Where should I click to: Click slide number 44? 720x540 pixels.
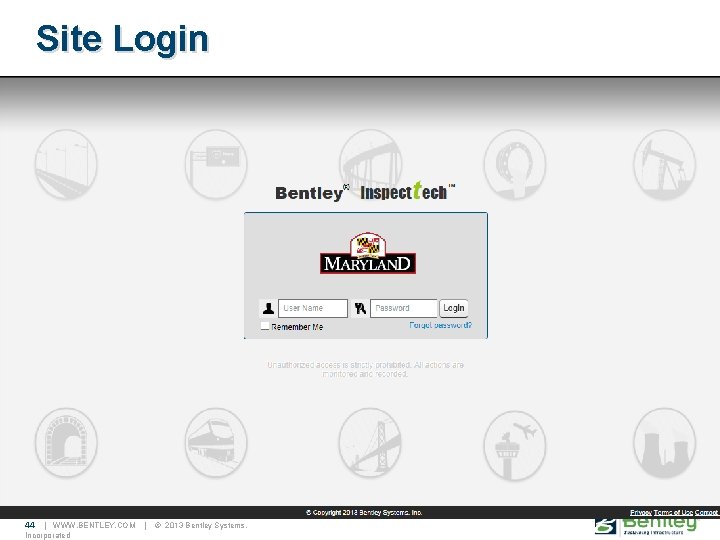click(x=30, y=525)
